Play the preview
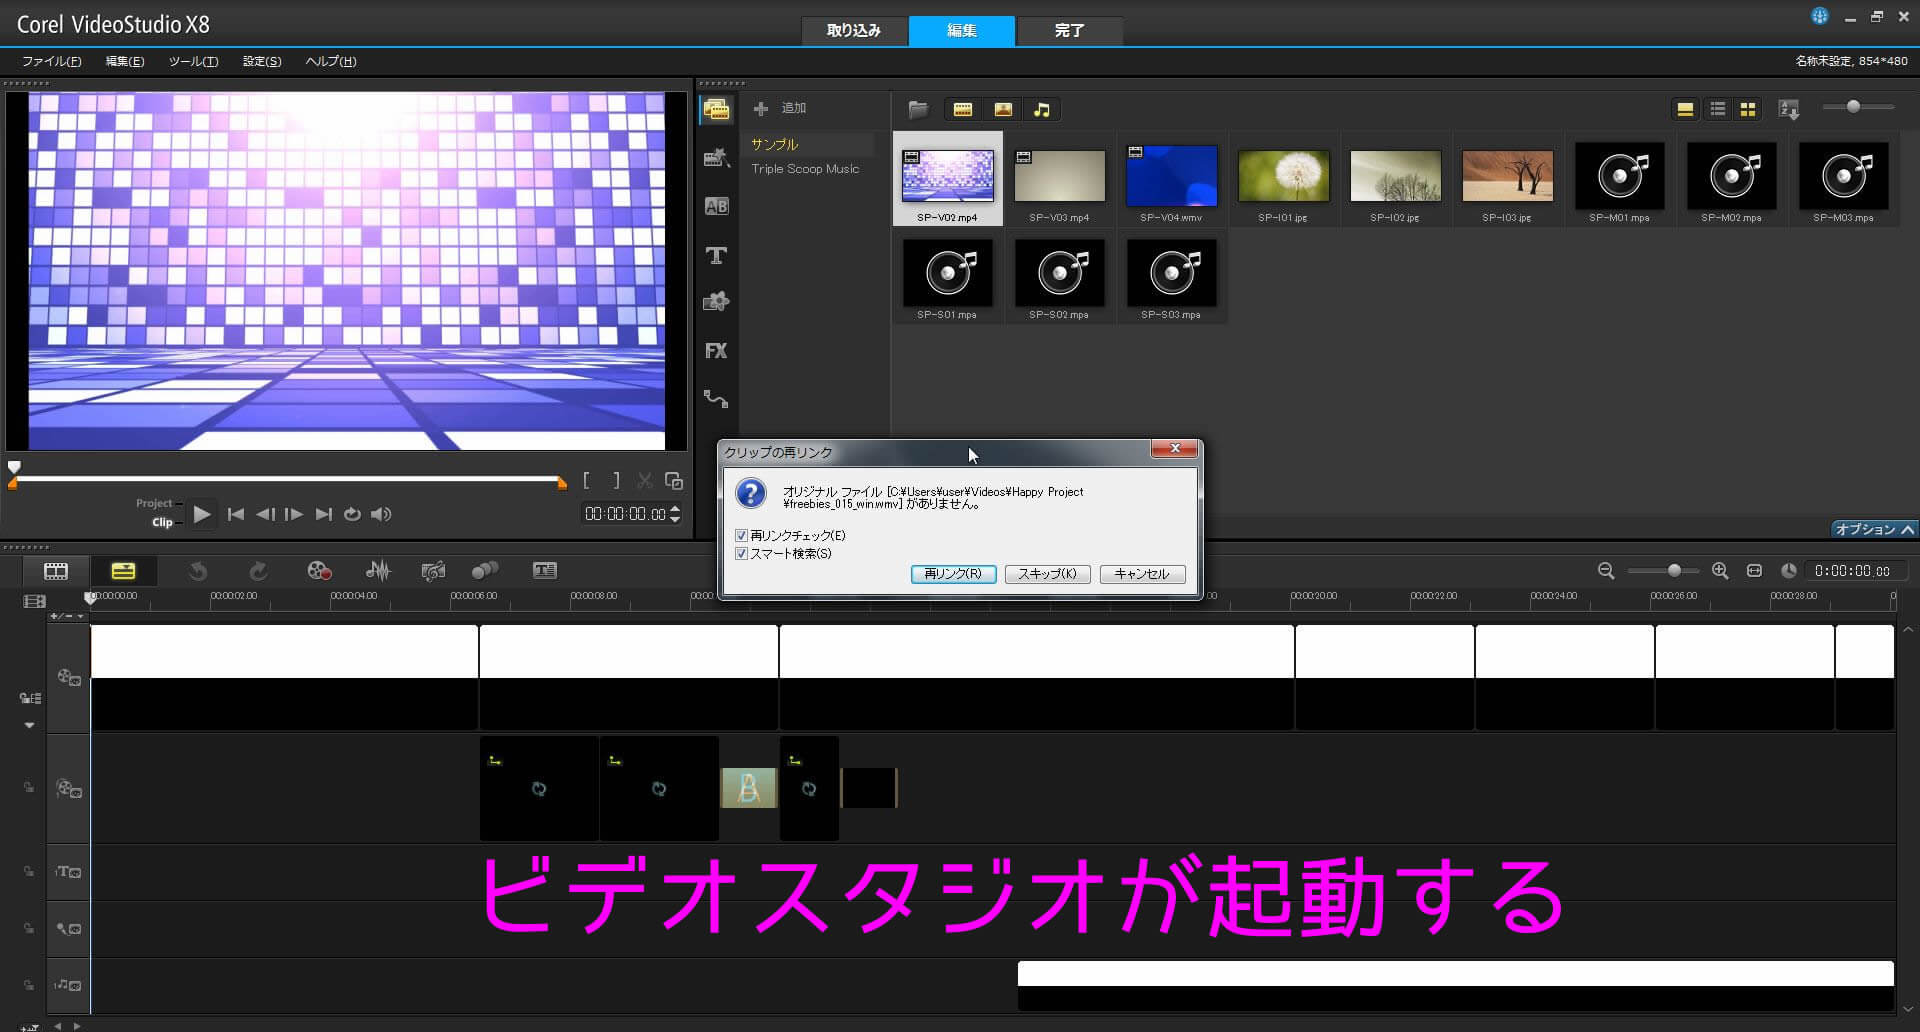1920x1032 pixels. [201, 514]
